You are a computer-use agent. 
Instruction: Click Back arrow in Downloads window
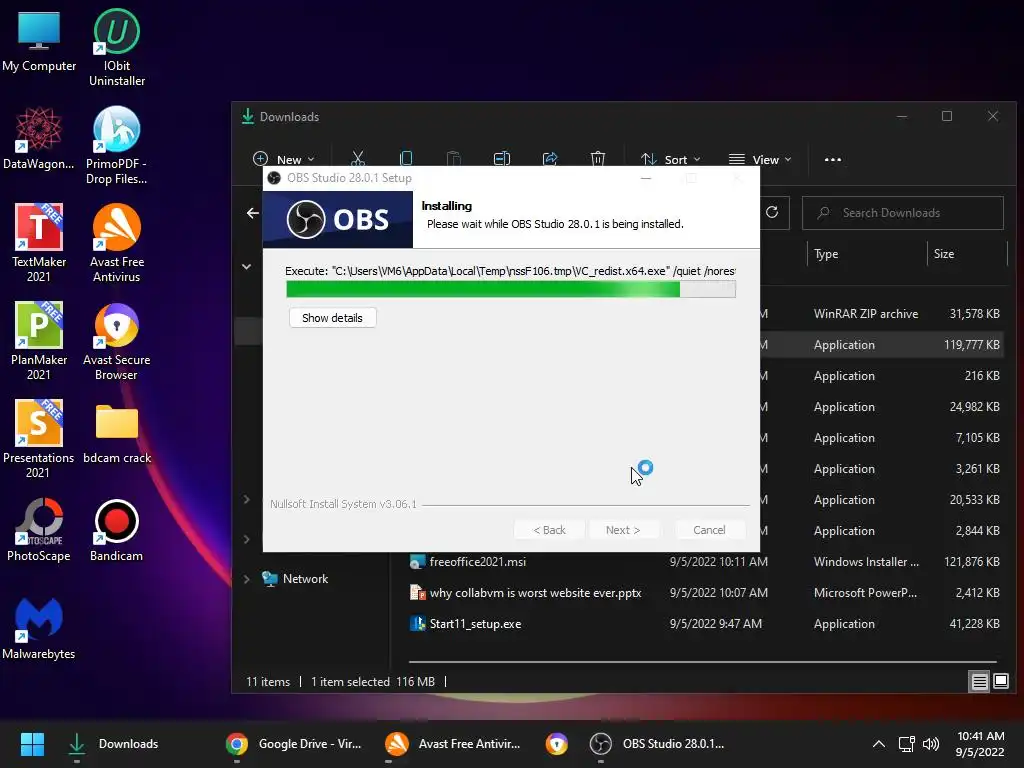[x=253, y=213]
